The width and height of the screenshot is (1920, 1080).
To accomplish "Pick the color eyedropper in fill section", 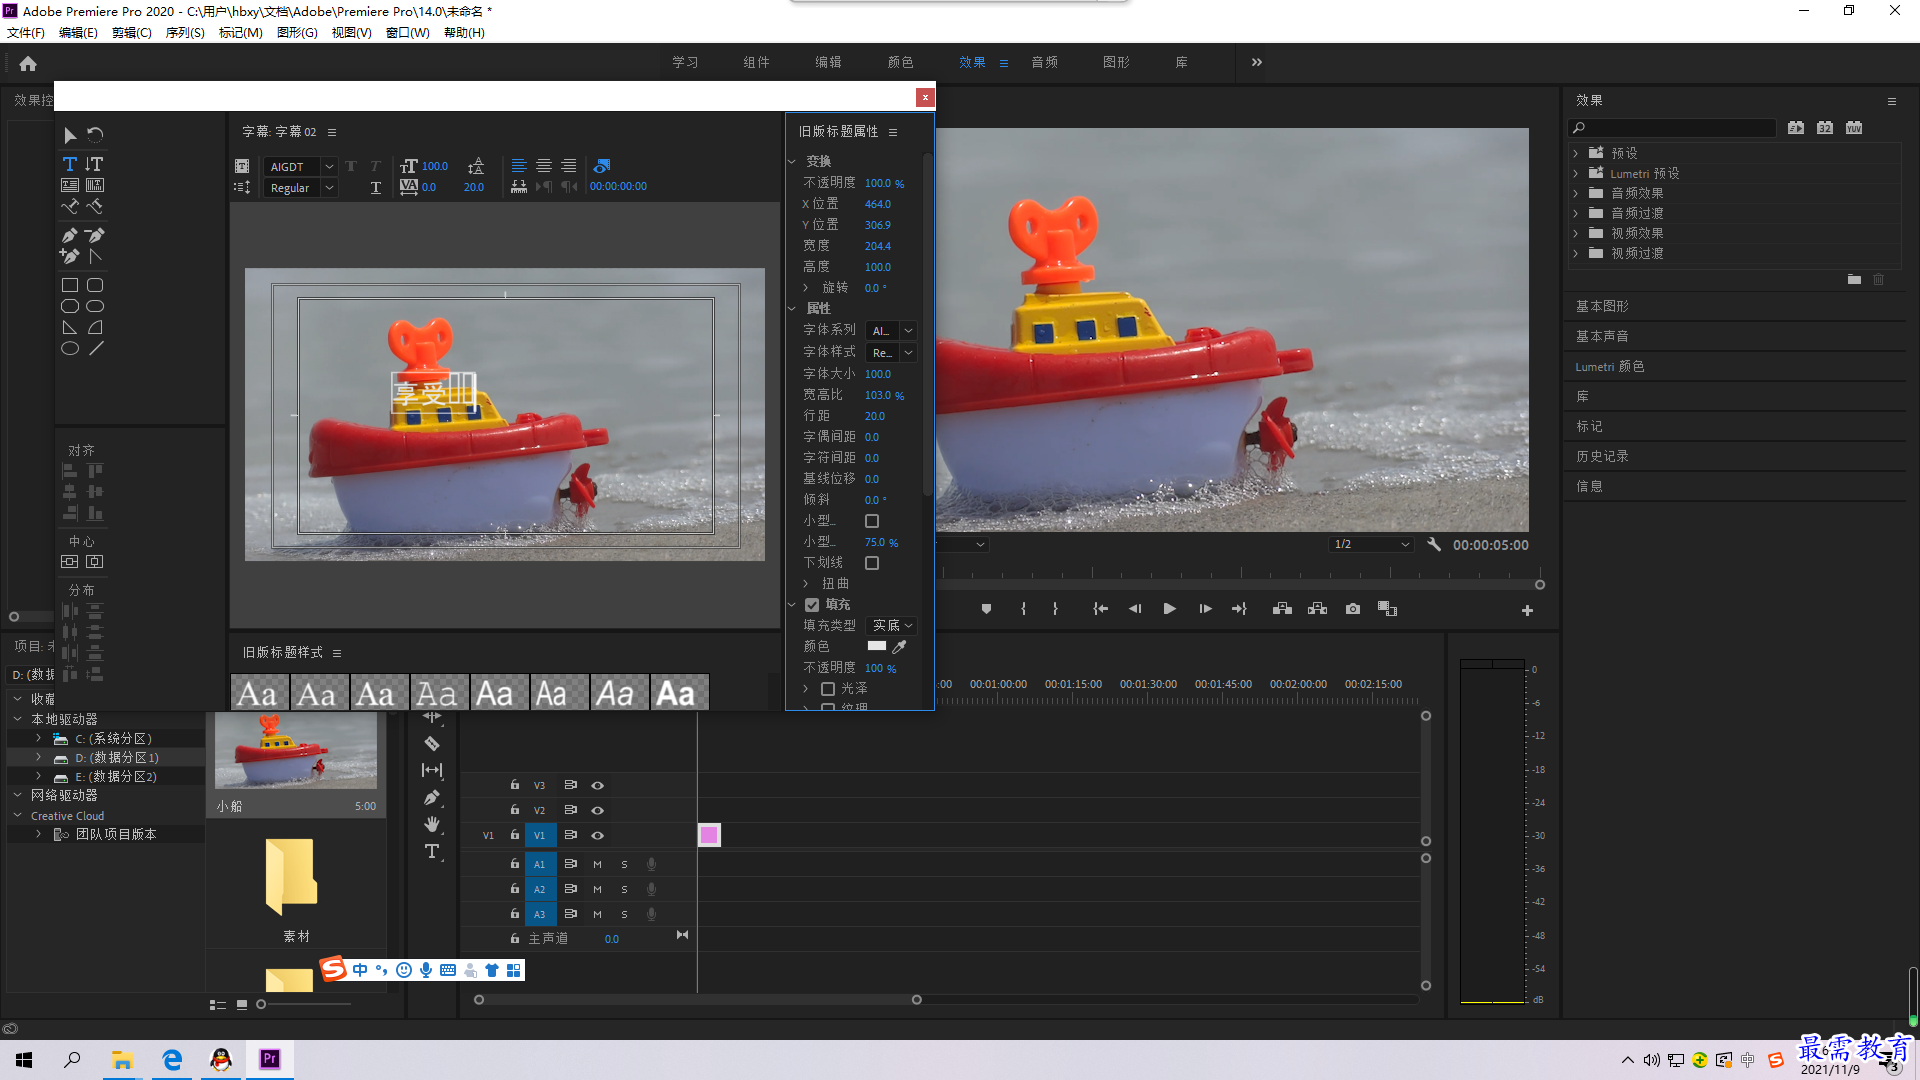I will [899, 647].
